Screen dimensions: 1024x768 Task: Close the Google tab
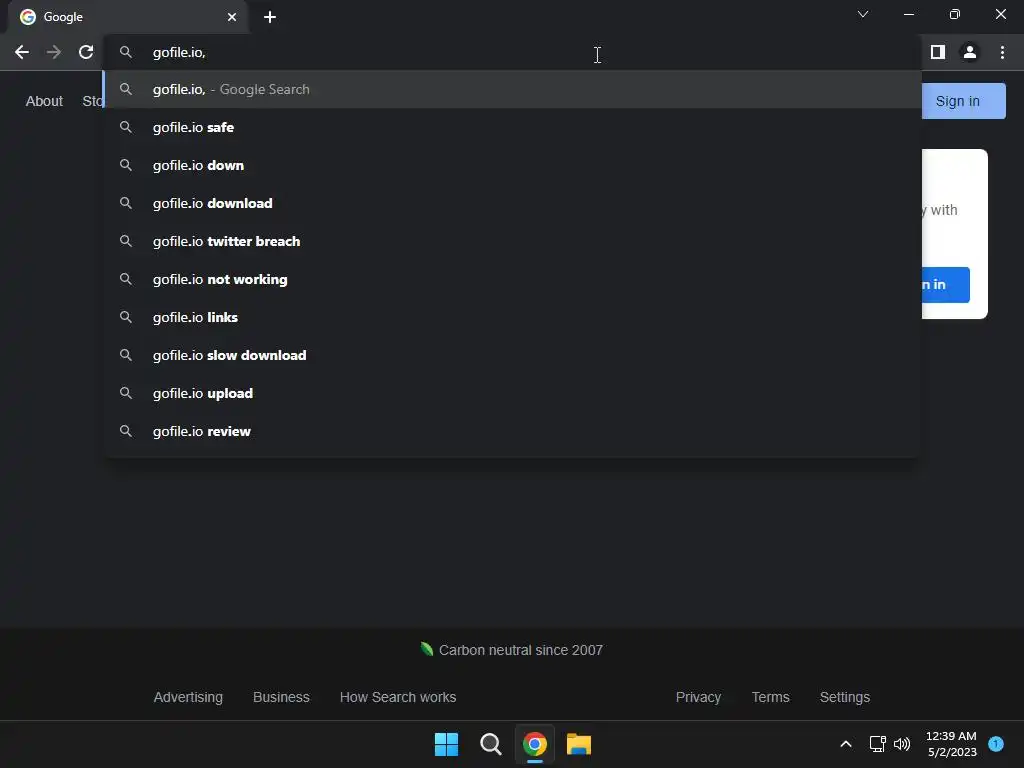(232, 17)
